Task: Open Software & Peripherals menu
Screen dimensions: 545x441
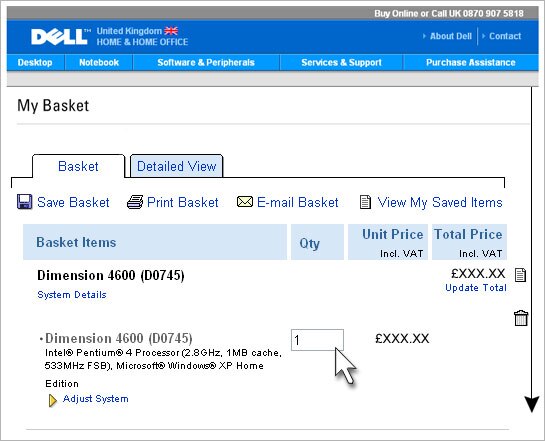Action: [x=206, y=63]
